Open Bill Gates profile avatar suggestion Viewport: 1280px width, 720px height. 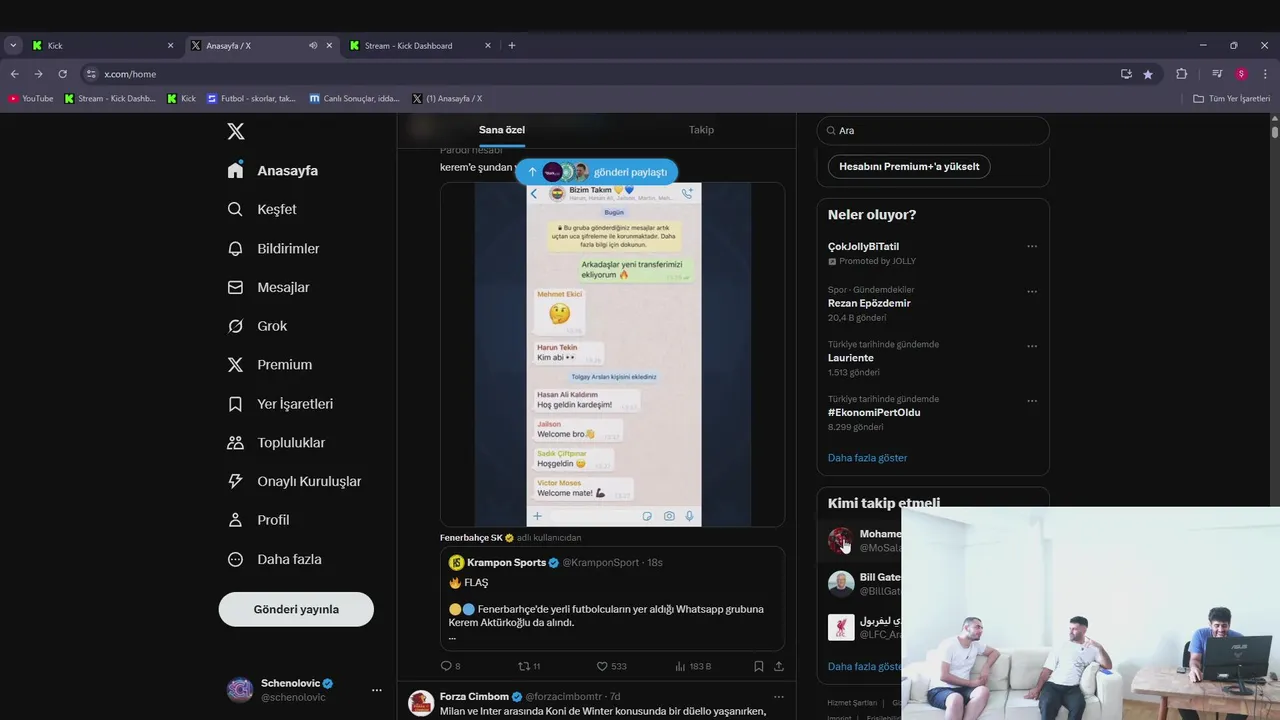(841, 584)
